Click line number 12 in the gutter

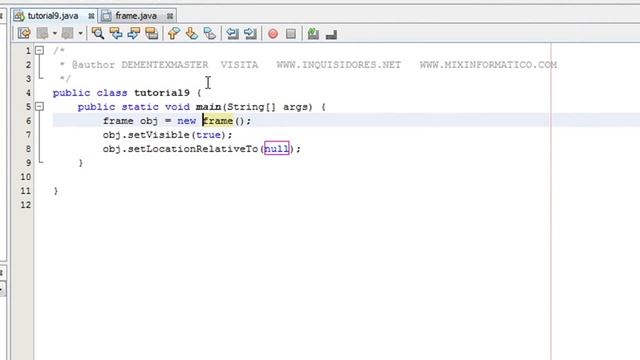click(25, 205)
